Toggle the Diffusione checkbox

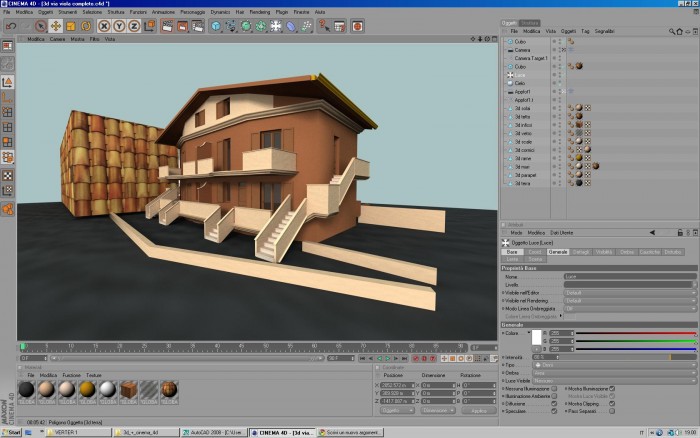[554, 404]
